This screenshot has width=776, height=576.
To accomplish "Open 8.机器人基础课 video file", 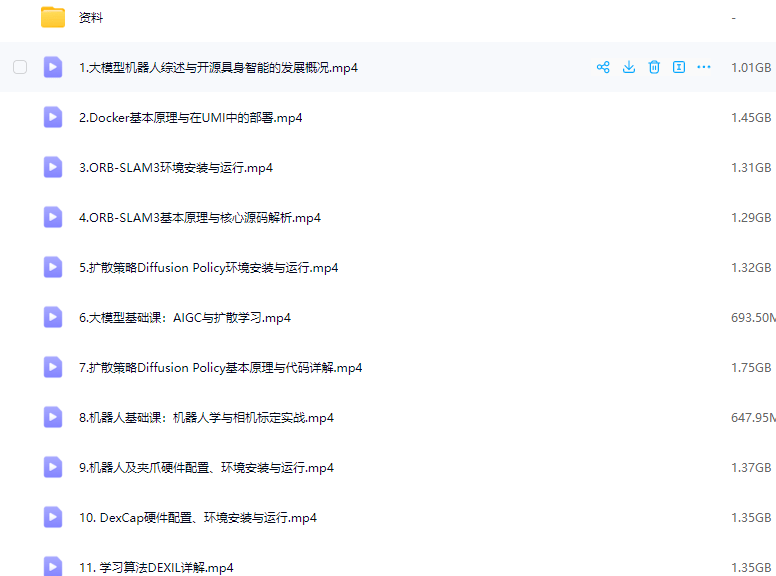I will click(206, 418).
